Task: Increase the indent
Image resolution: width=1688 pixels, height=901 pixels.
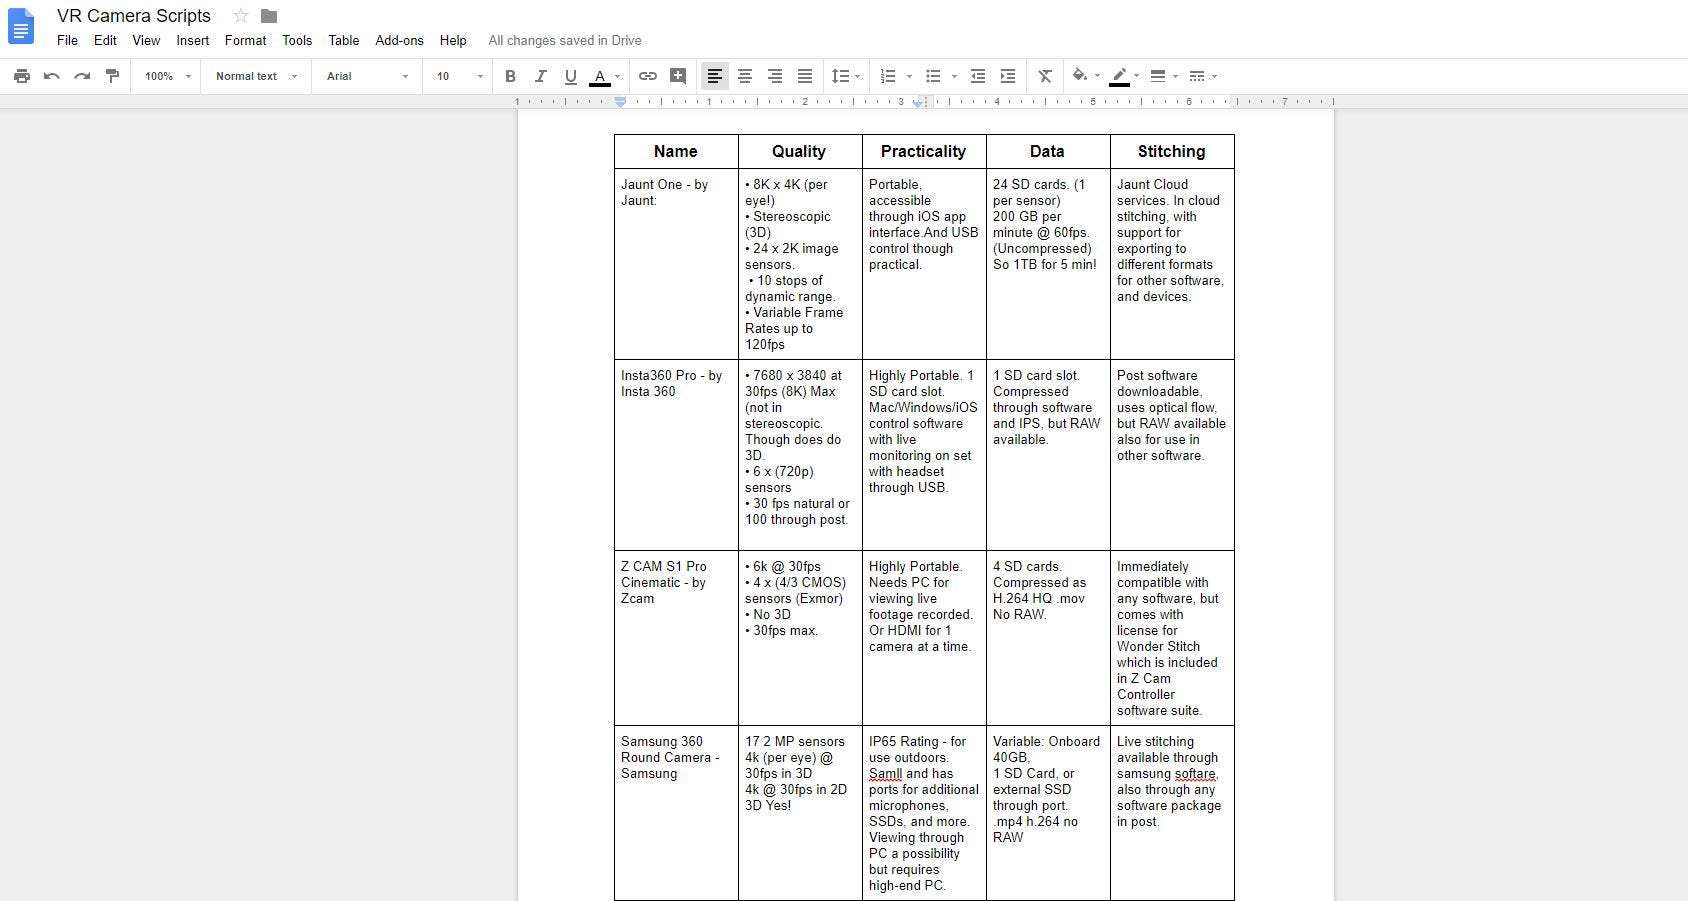Action: point(1008,76)
